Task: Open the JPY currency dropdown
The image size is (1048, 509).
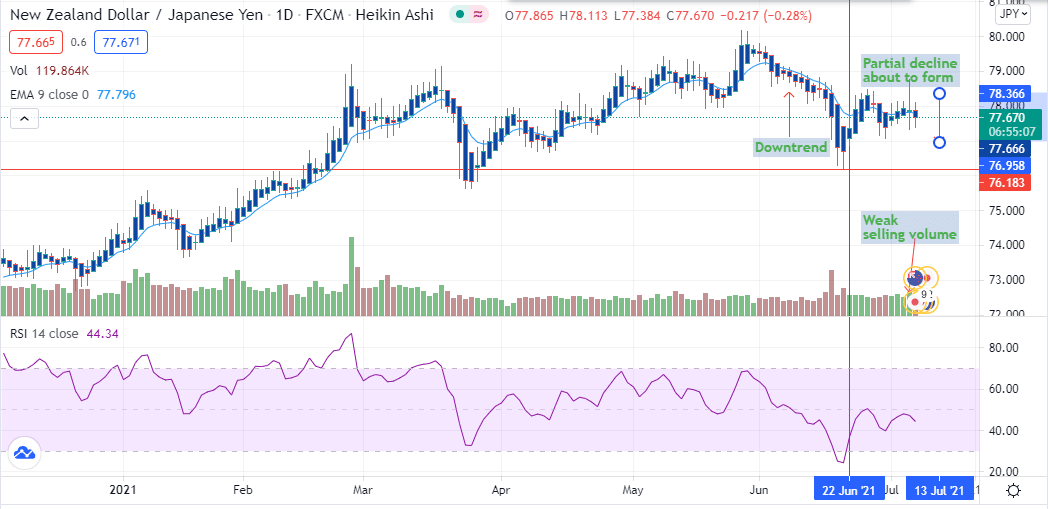Action: pyautogui.click(x=1015, y=15)
